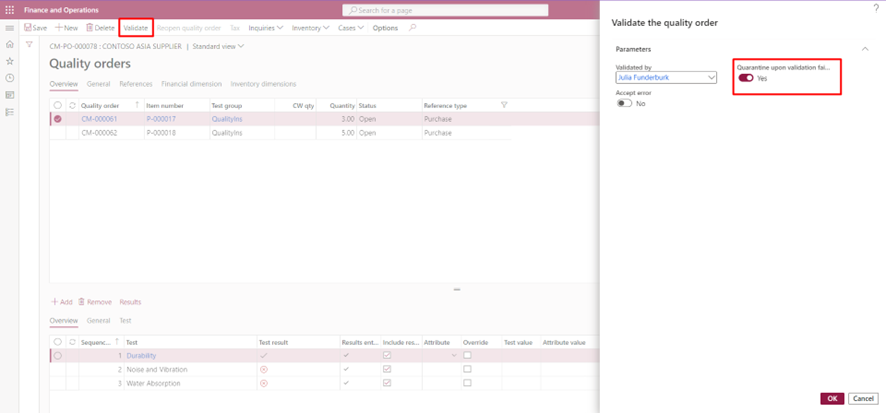Switch to the References tab
Viewport: 886px width, 413px height.
(136, 84)
